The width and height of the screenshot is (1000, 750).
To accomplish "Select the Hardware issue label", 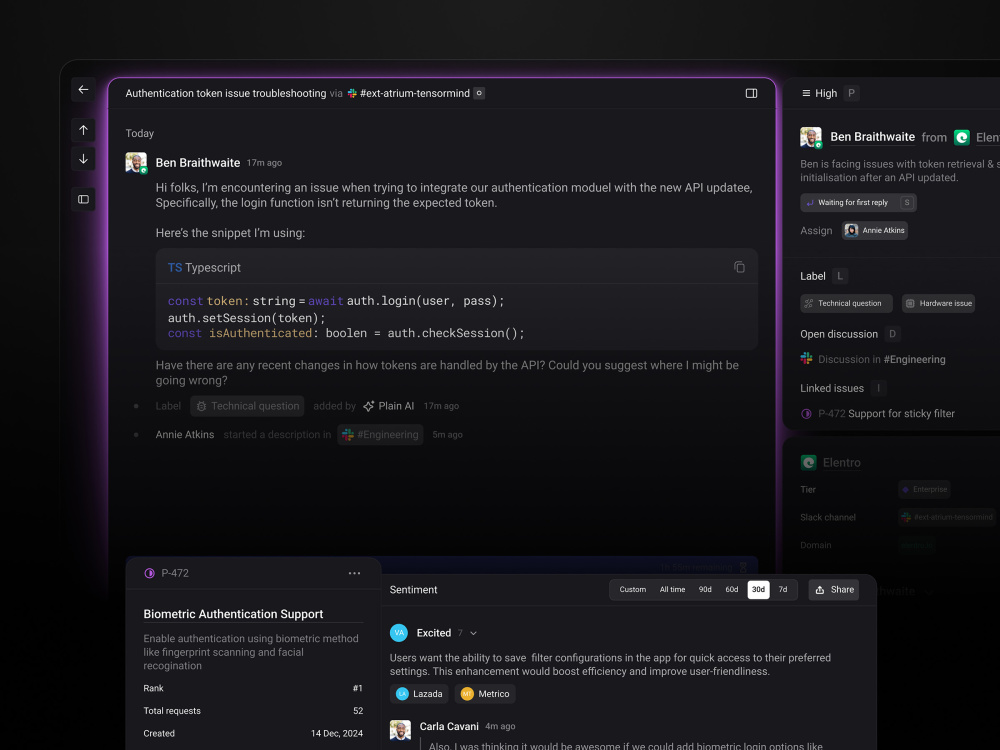I will [938, 304].
